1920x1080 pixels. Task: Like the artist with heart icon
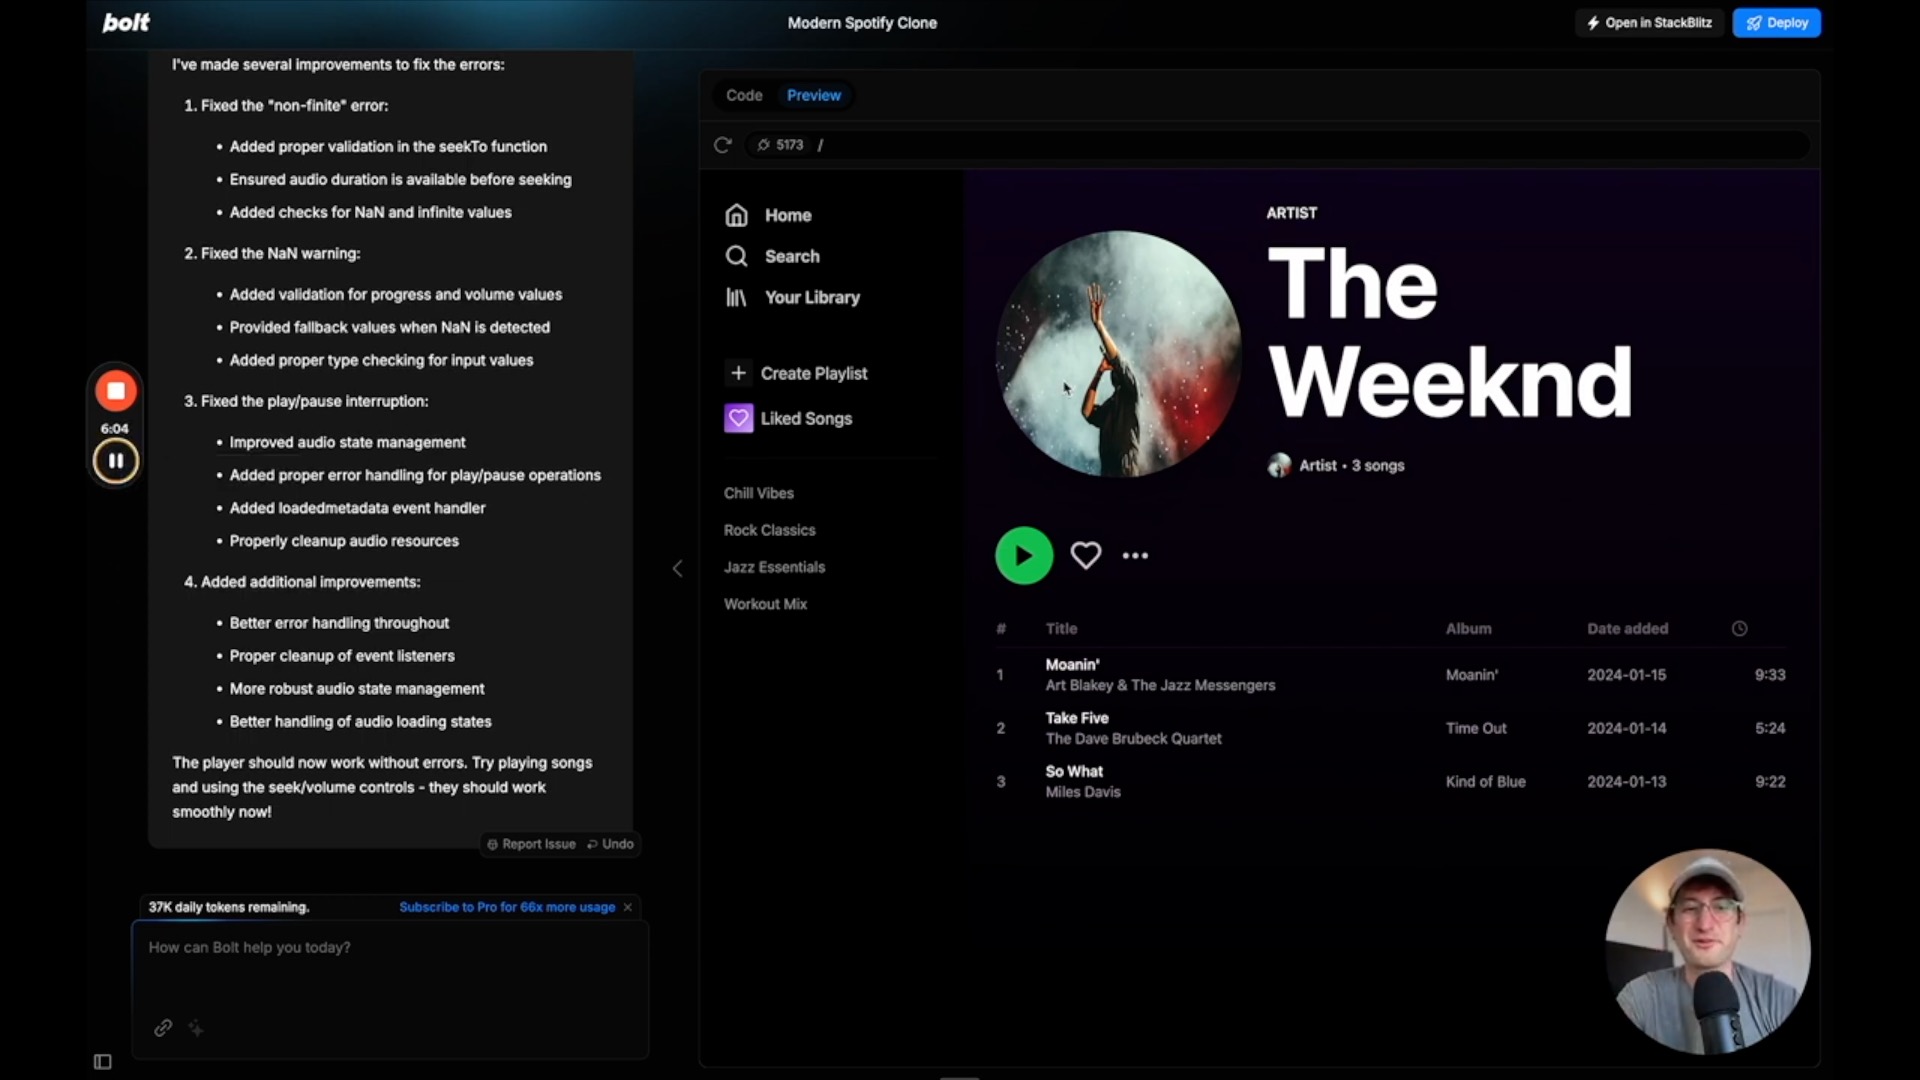1085,555
